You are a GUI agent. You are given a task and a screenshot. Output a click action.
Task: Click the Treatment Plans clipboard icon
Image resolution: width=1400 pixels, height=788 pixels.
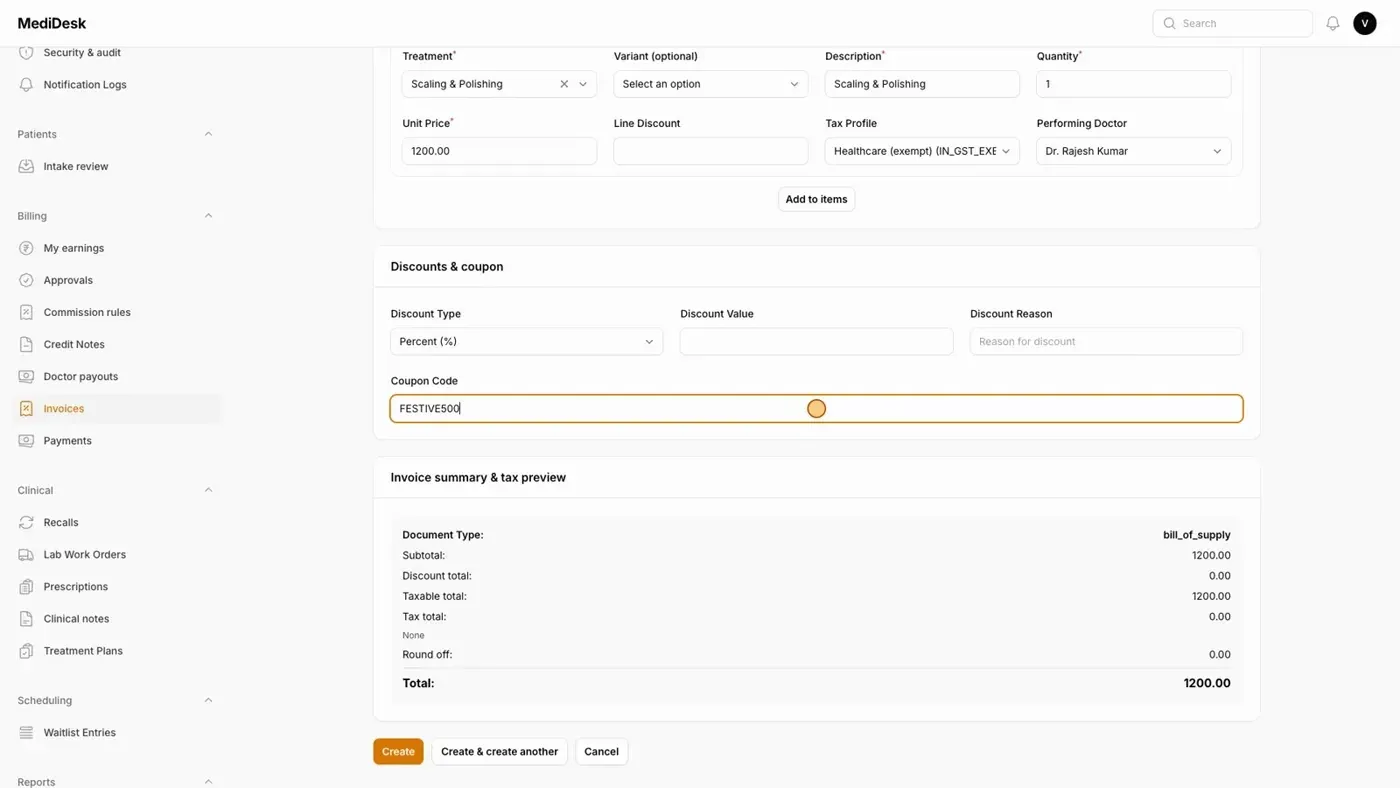(x=26, y=650)
